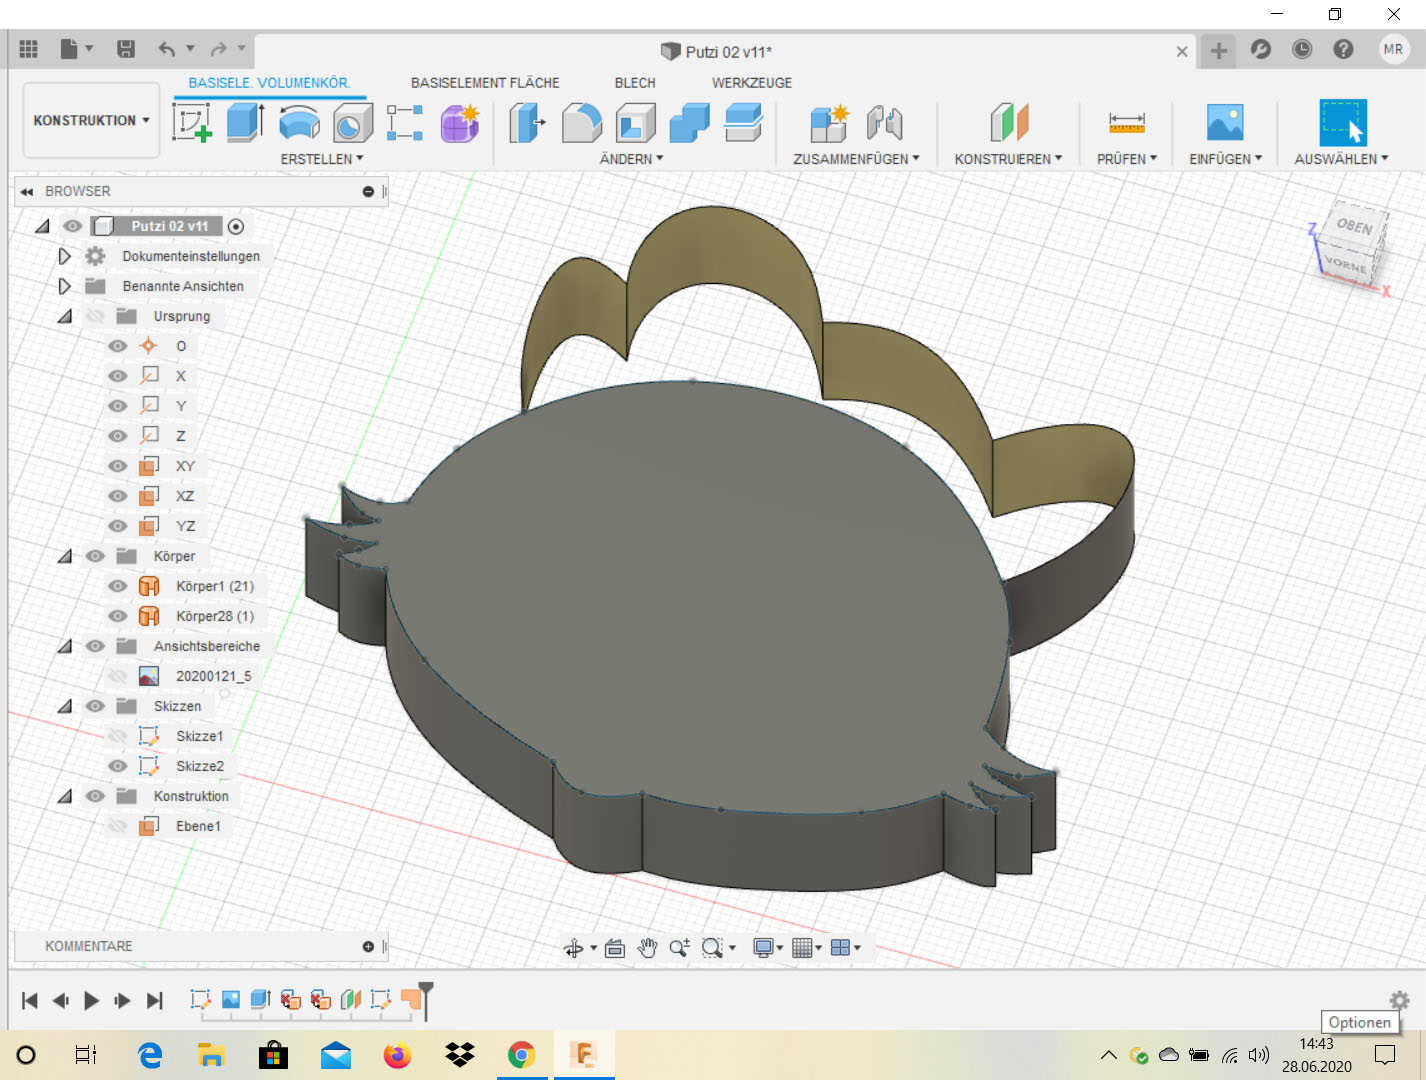Image resolution: width=1426 pixels, height=1080 pixels.
Task: Click the Optionen tooltip button
Action: (1360, 1022)
